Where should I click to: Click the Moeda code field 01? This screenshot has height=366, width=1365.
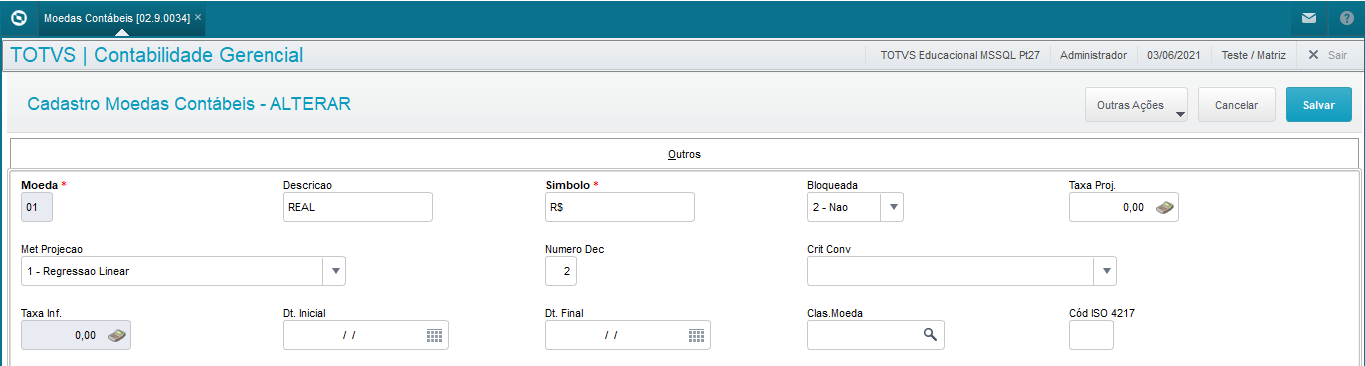coord(37,207)
